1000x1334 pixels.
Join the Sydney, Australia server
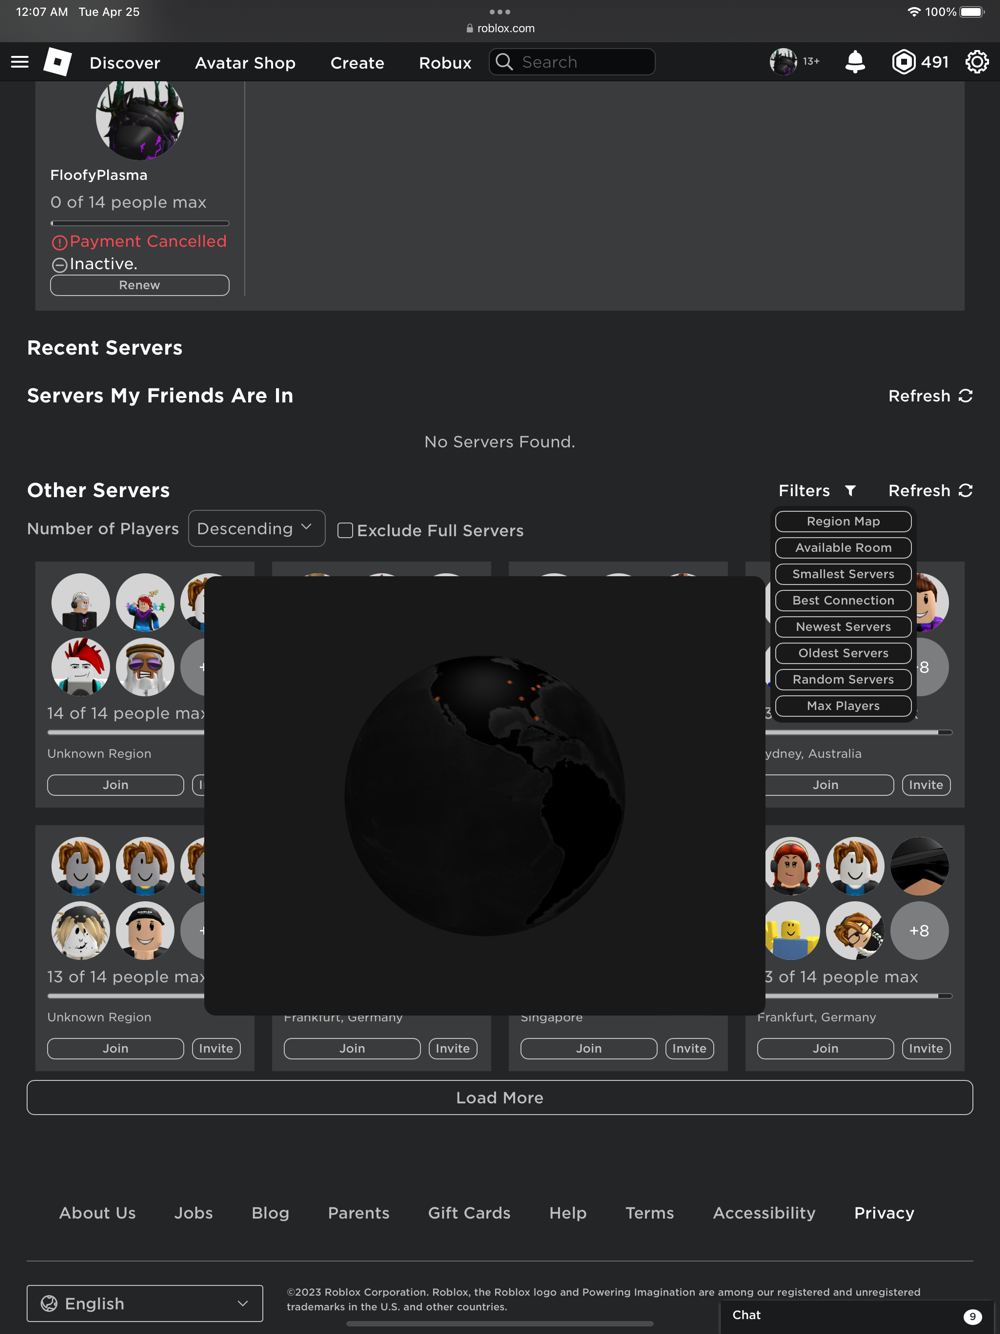[x=829, y=785]
